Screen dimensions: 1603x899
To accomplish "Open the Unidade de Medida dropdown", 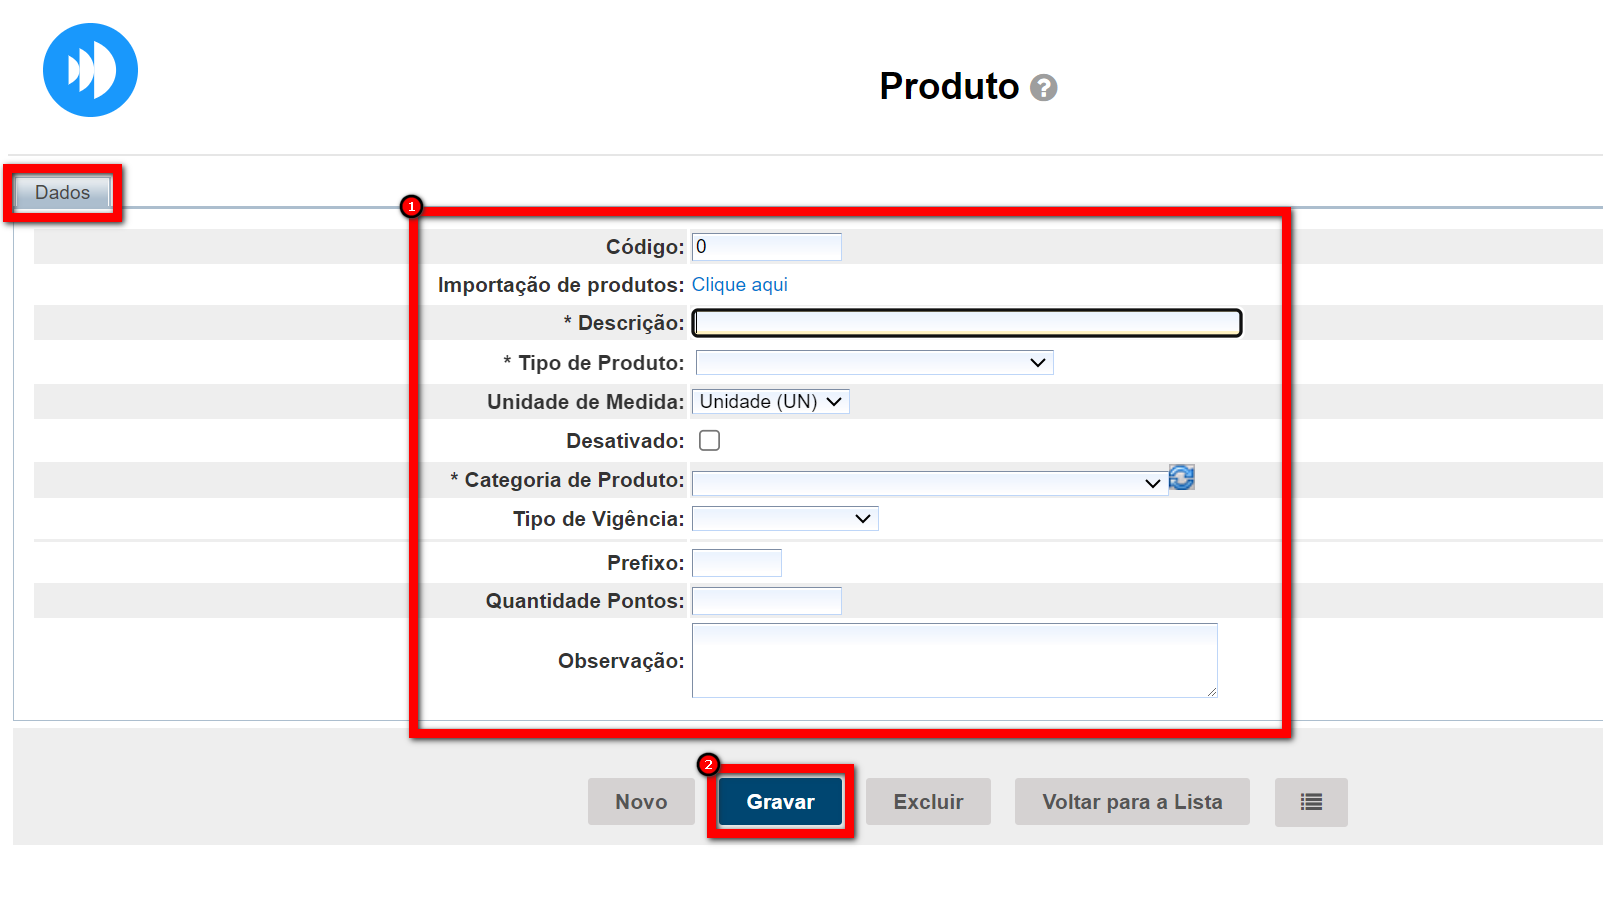I will tap(770, 402).
